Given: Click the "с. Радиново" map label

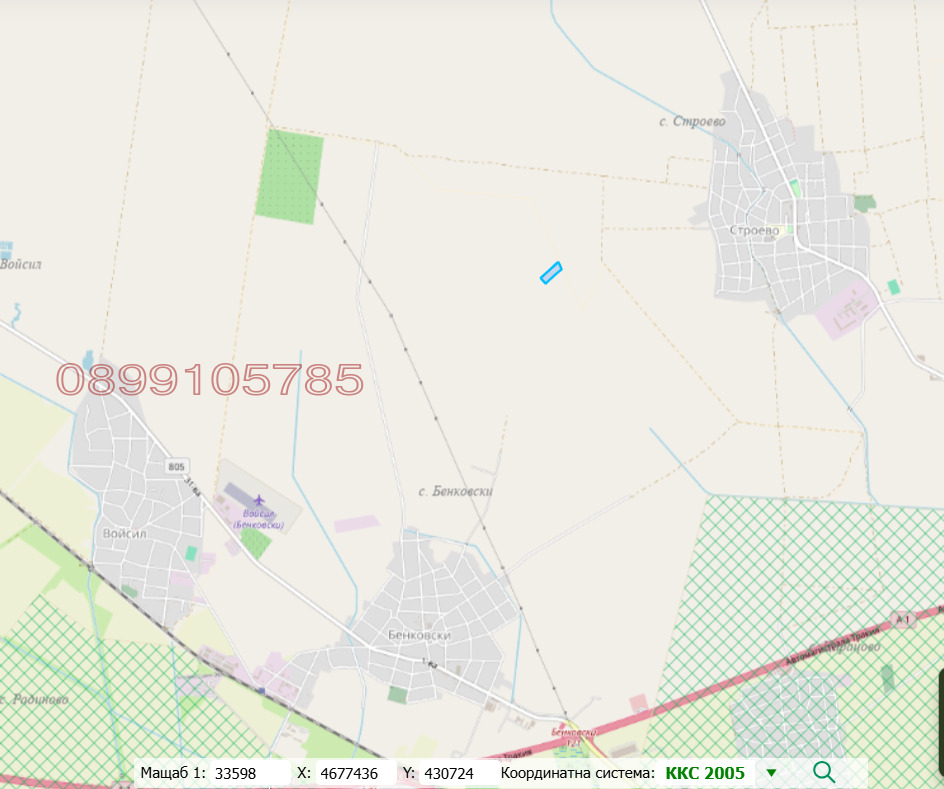Looking at the screenshot, I should tap(34, 699).
